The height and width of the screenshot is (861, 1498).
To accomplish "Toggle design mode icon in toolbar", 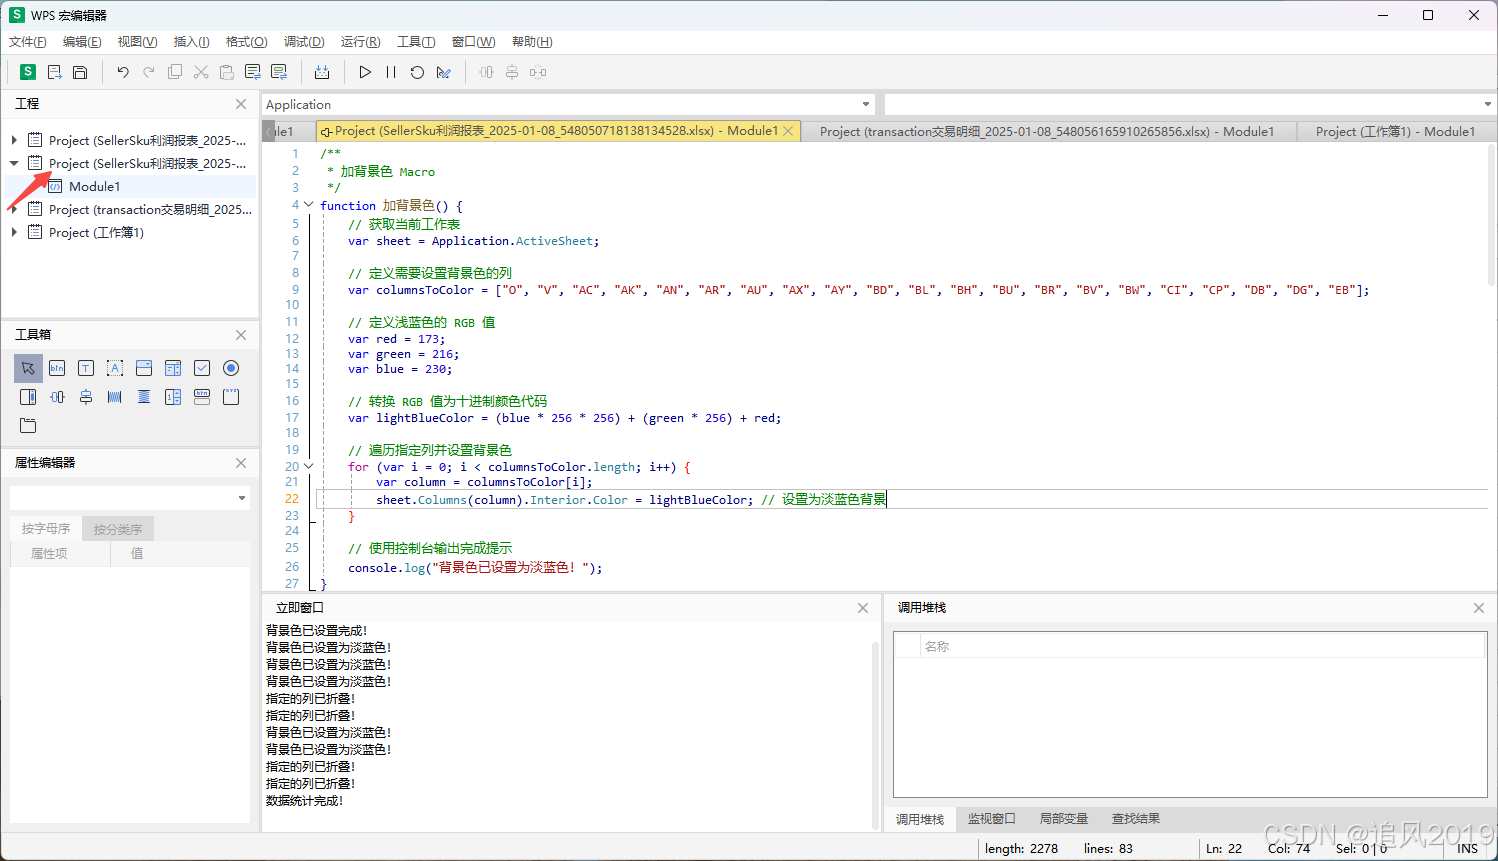I will click(x=444, y=72).
